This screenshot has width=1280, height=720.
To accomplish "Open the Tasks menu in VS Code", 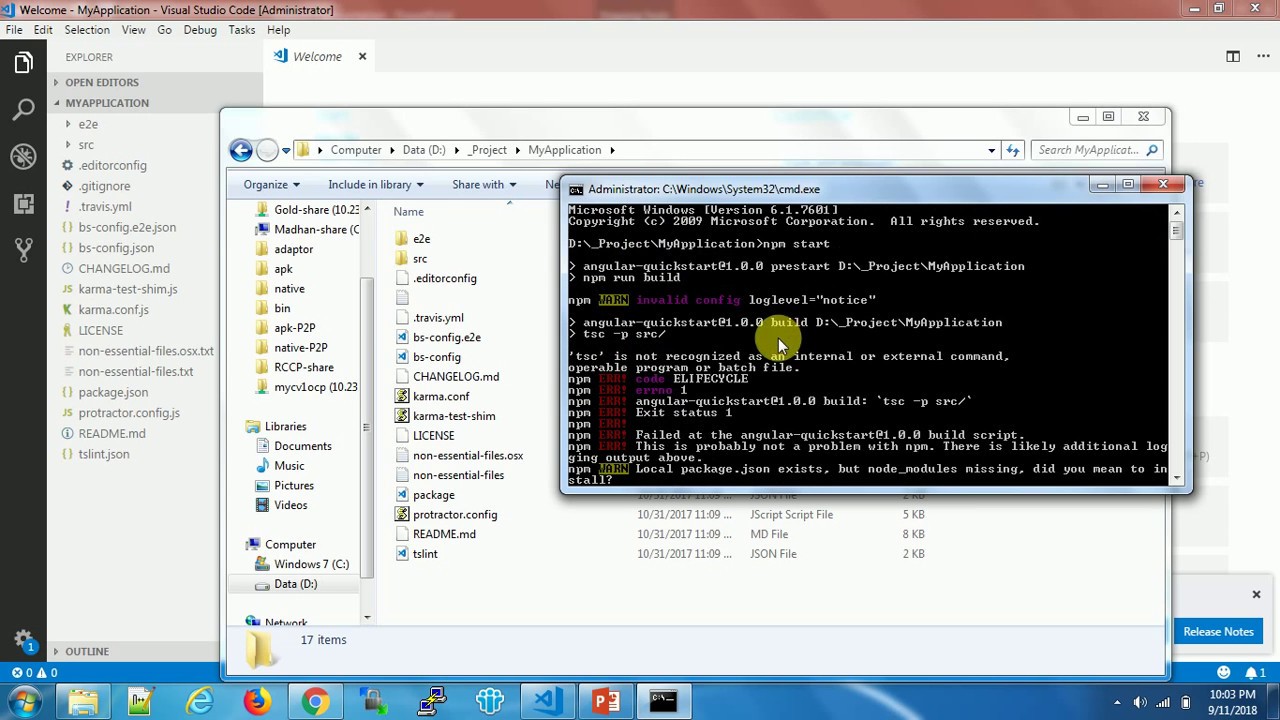I will [x=242, y=30].
